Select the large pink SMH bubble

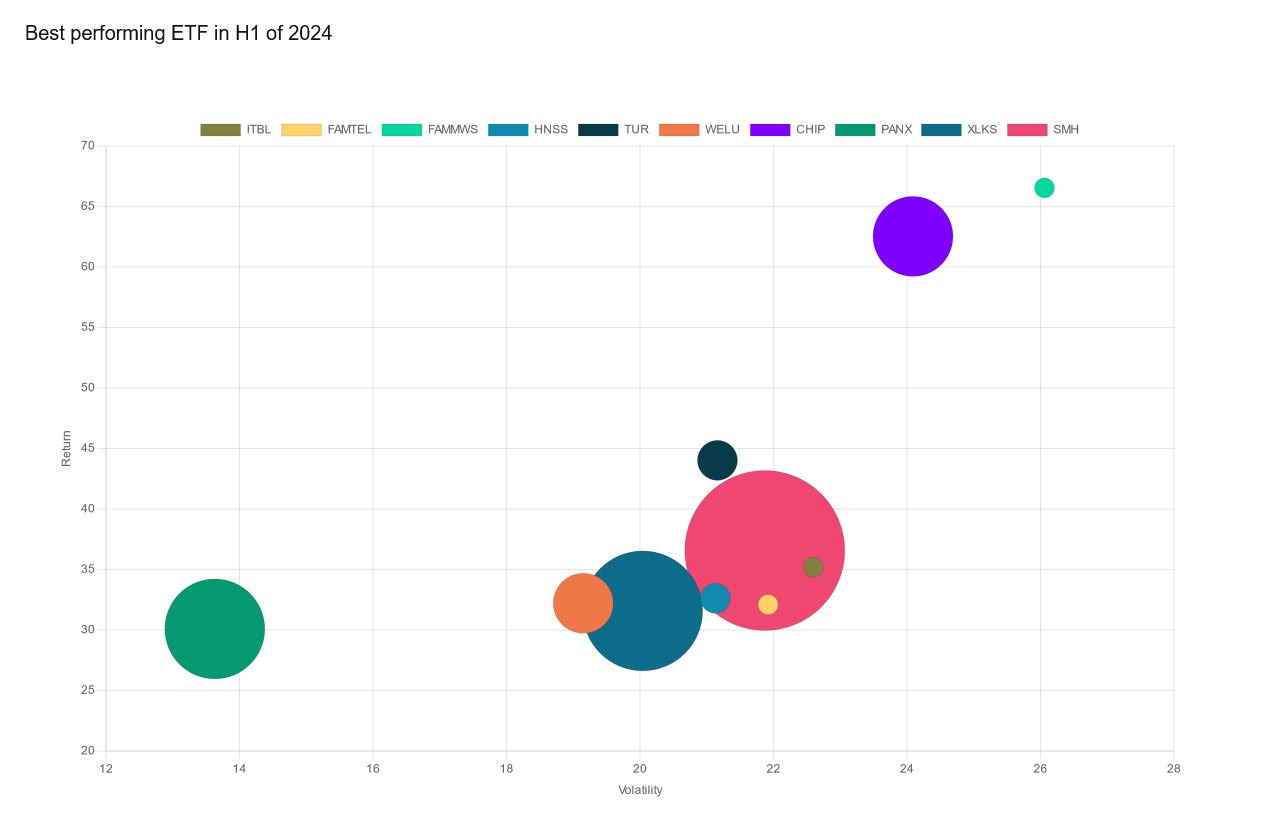pos(765,550)
